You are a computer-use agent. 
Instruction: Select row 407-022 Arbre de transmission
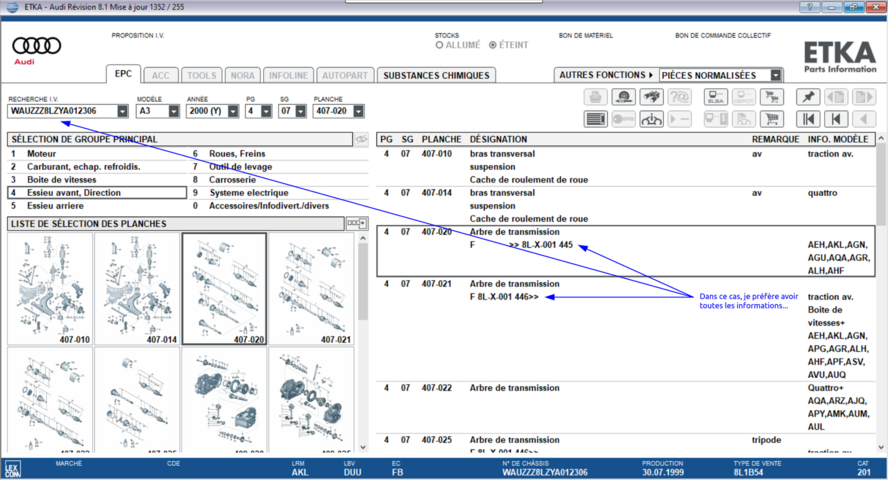pyautogui.click(x=626, y=408)
